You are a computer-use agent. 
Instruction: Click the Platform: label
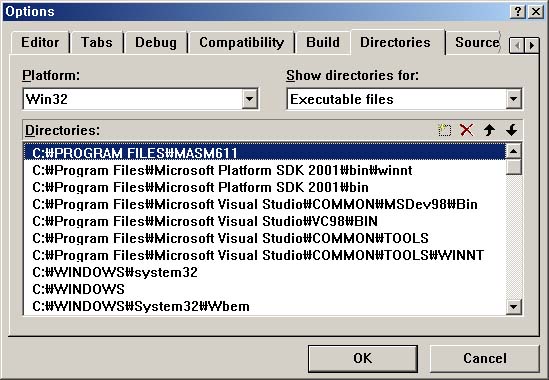(51, 75)
